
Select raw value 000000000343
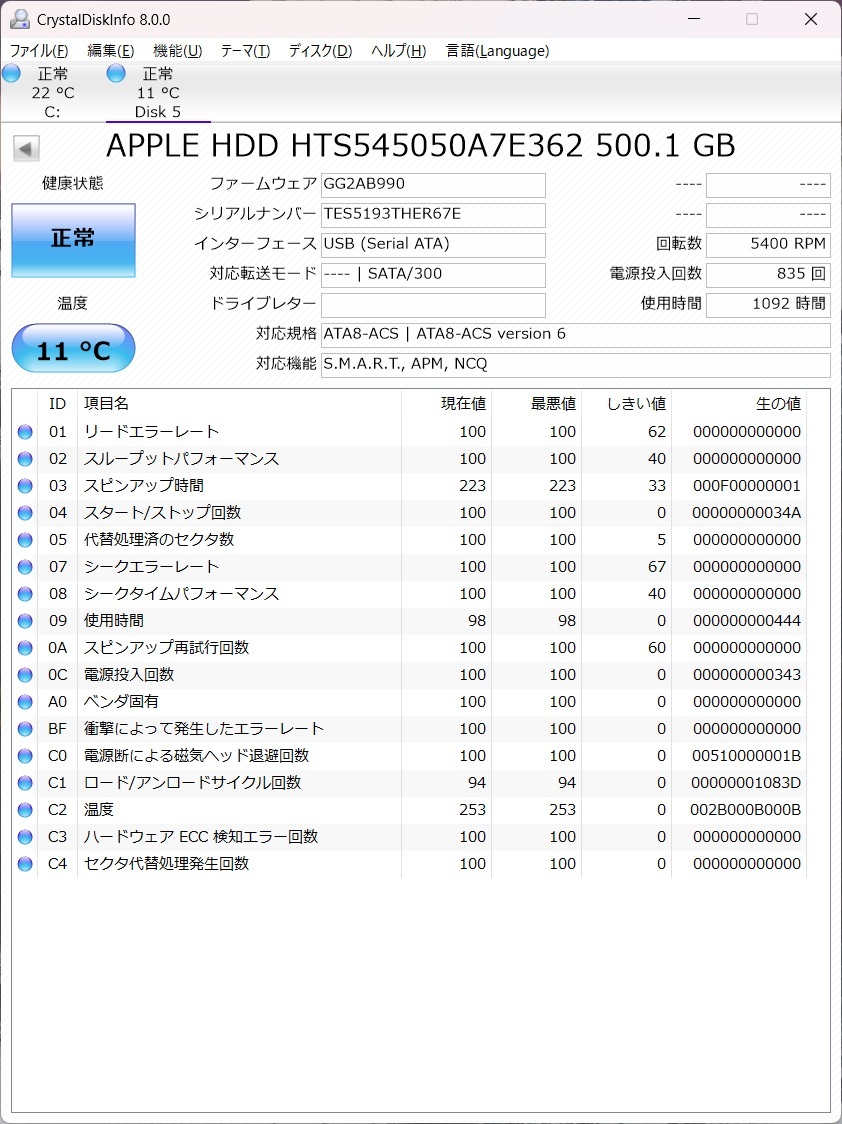tap(747, 675)
